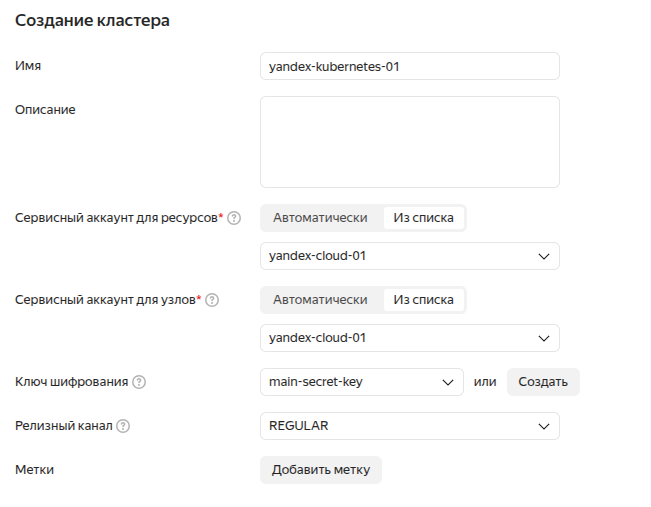Expand the REGULAR release channel dropdown

pyautogui.click(x=400, y=426)
